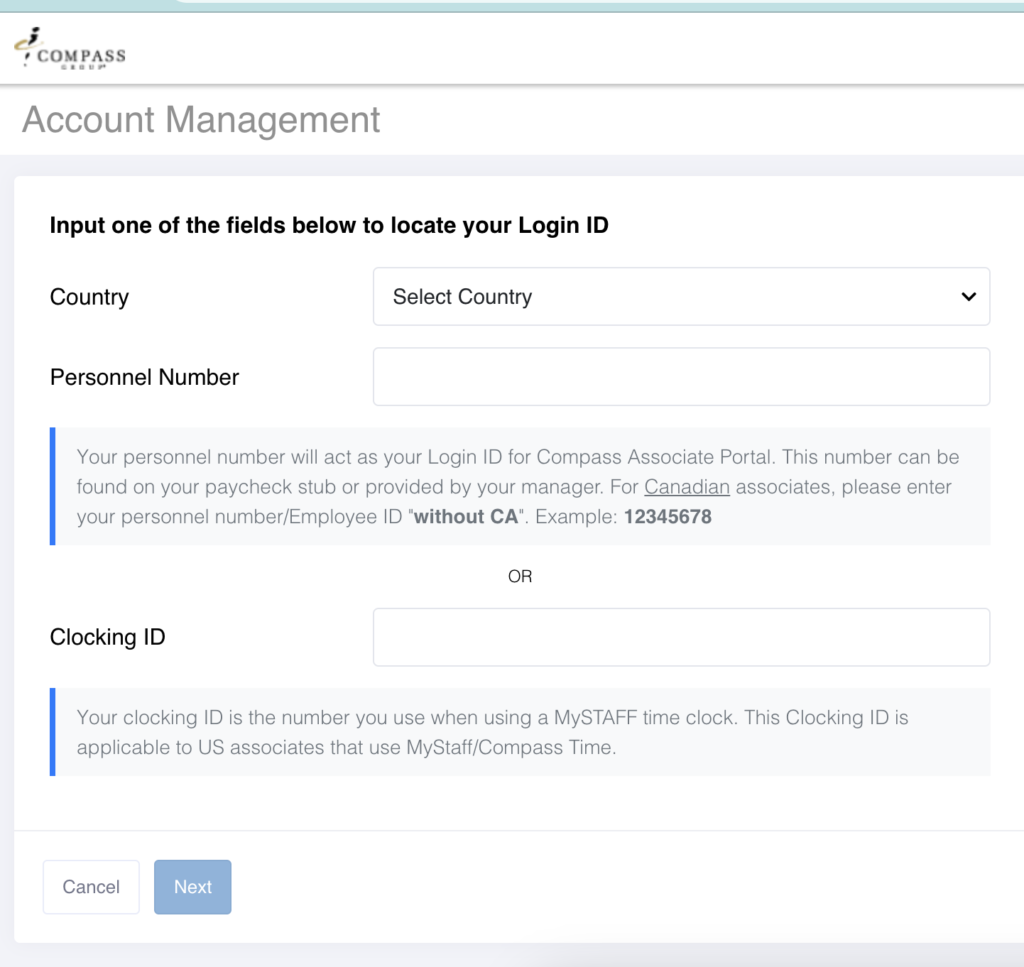Click the MySTAFF time clock help note

click(492, 732)
